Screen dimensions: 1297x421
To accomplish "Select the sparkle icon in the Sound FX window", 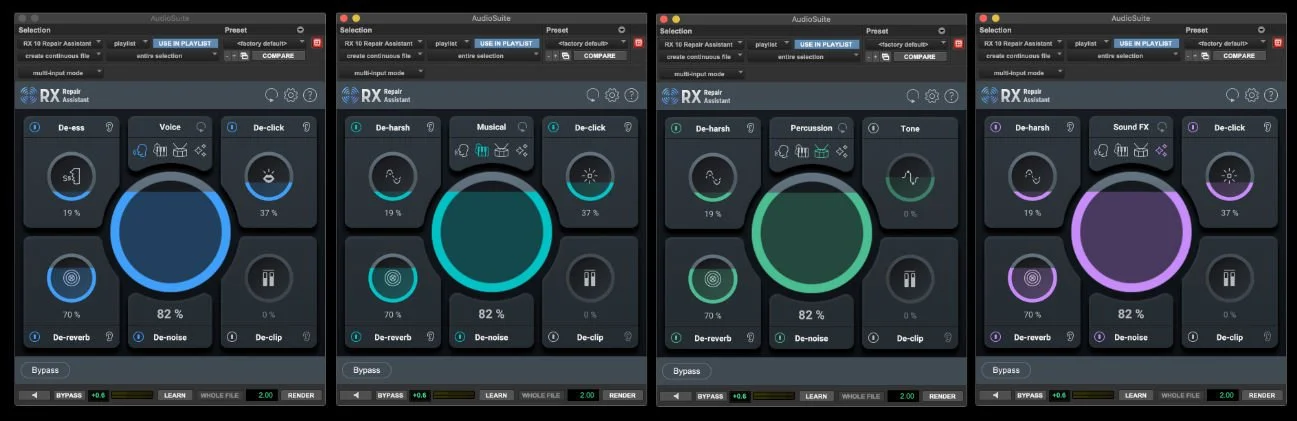I will 1161,150.
